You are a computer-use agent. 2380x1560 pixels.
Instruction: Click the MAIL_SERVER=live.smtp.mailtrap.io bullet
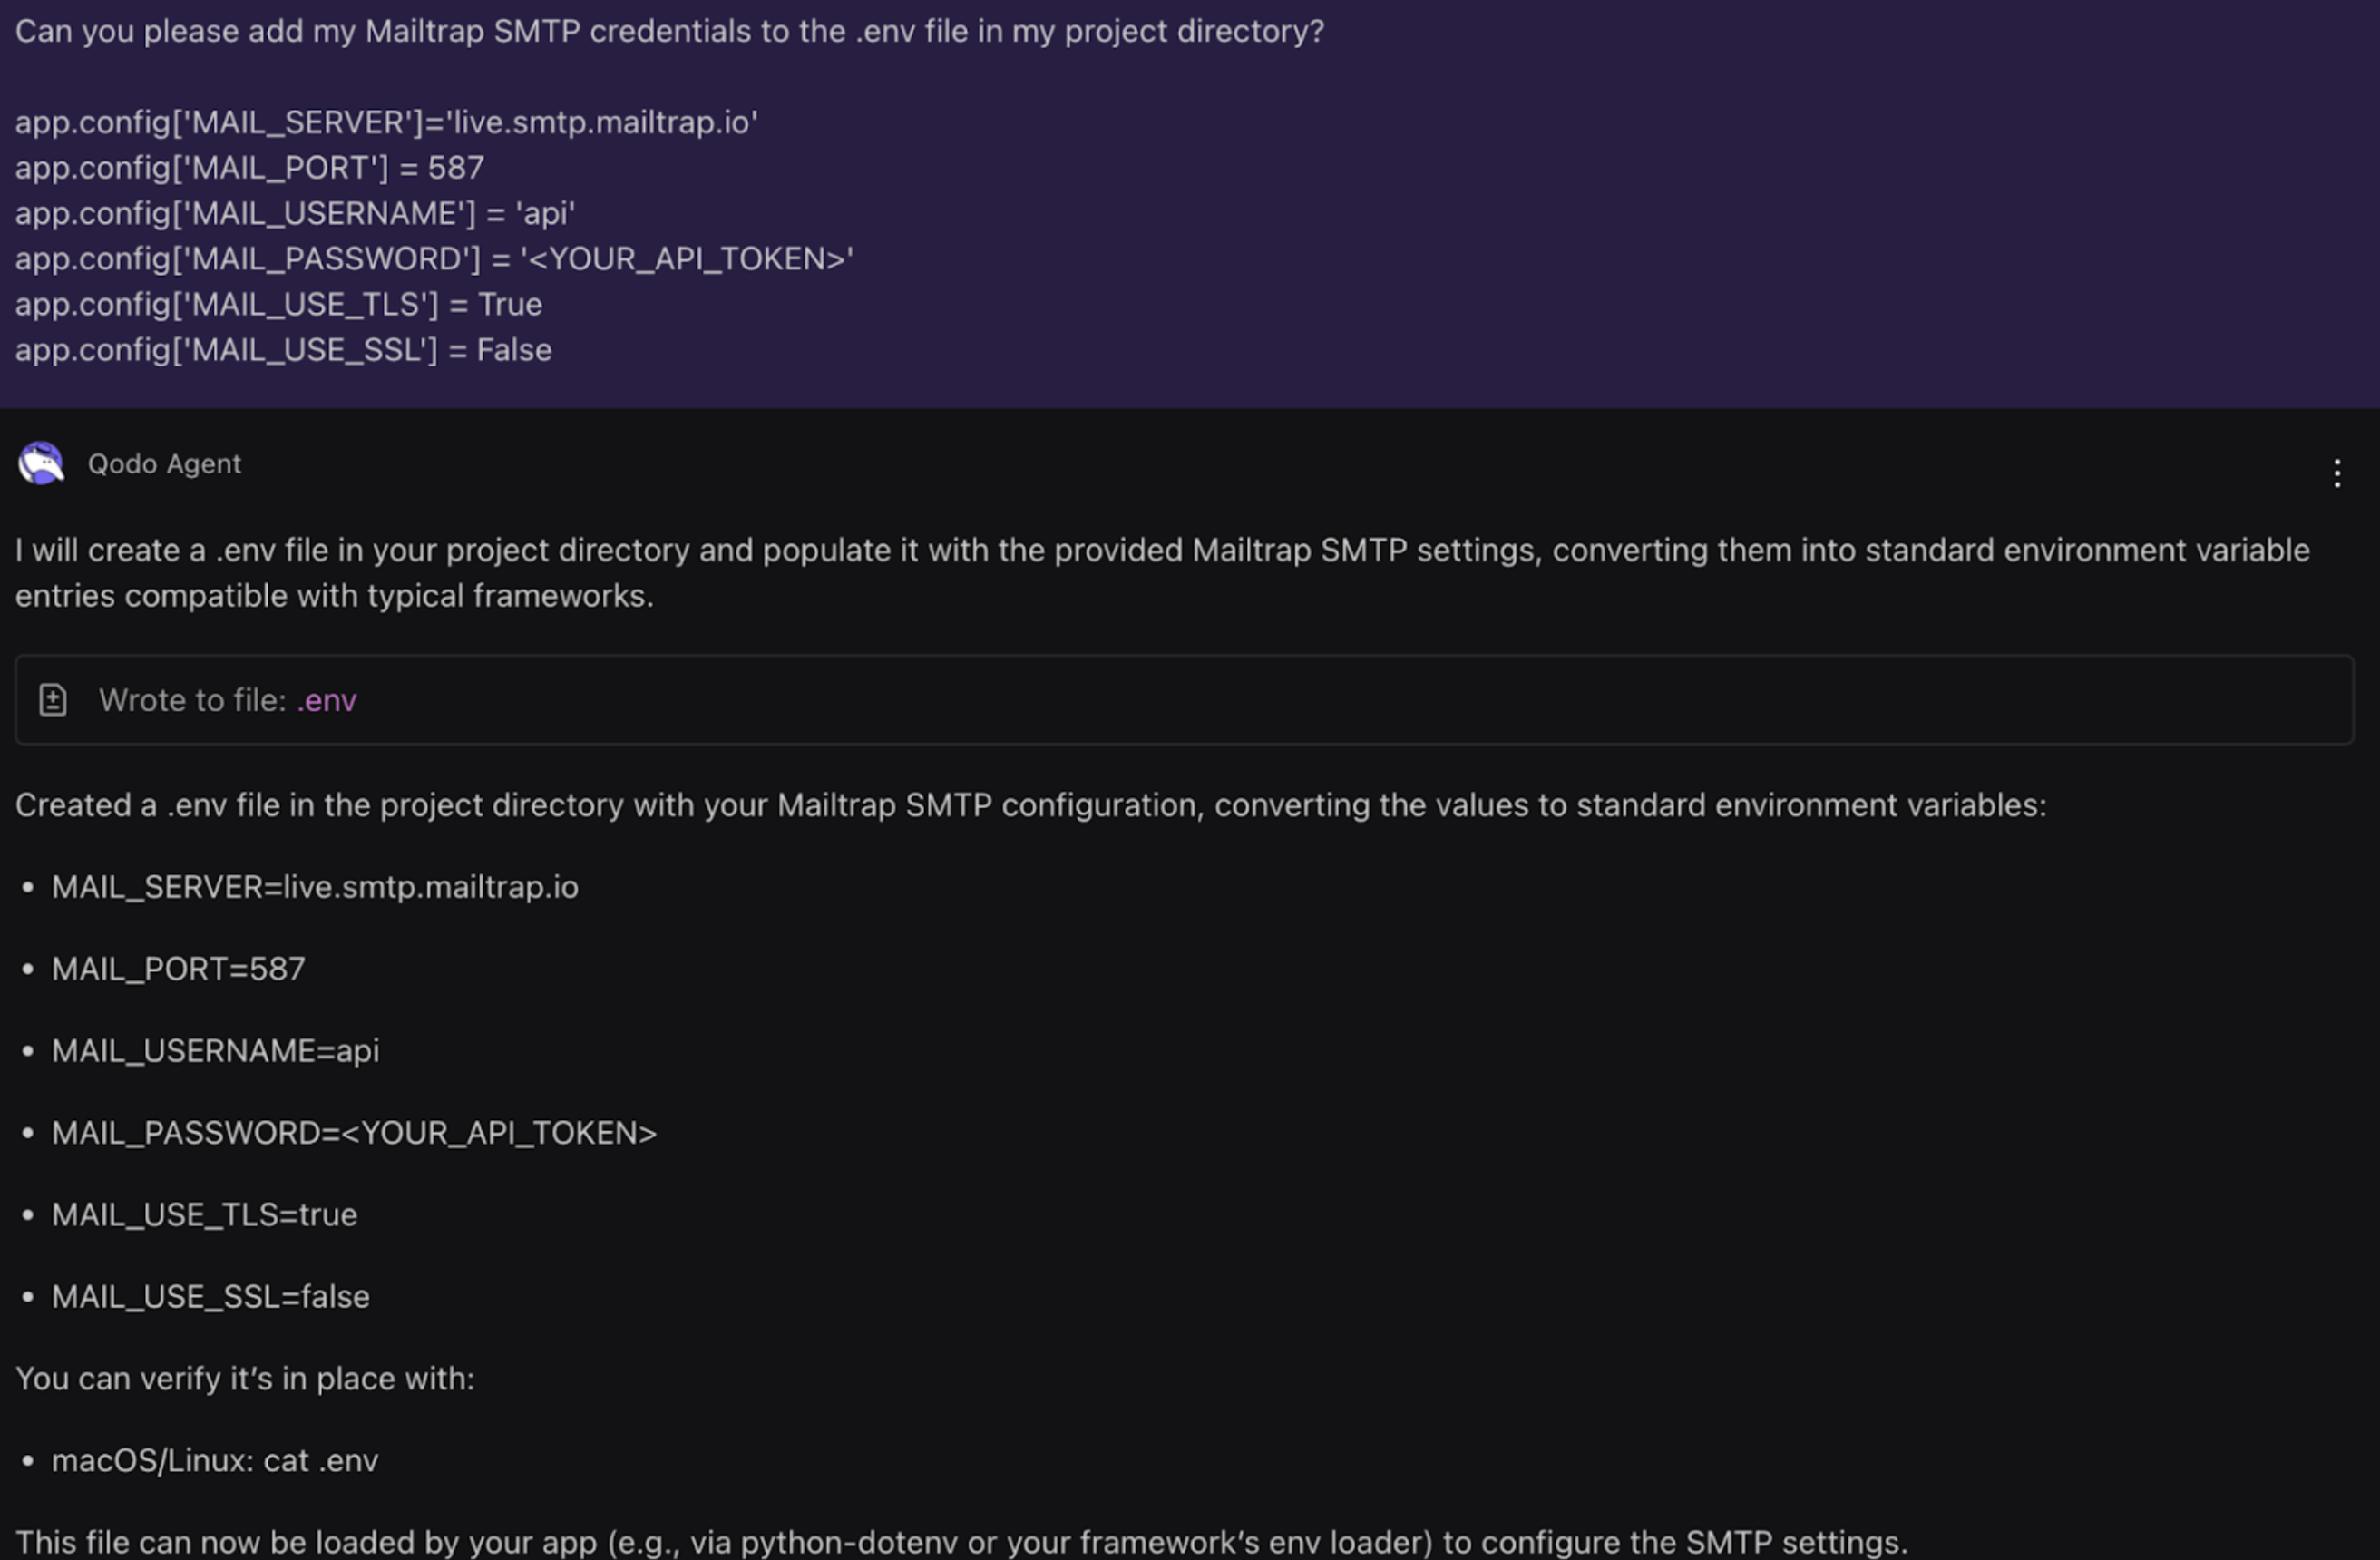click(314, 887)
